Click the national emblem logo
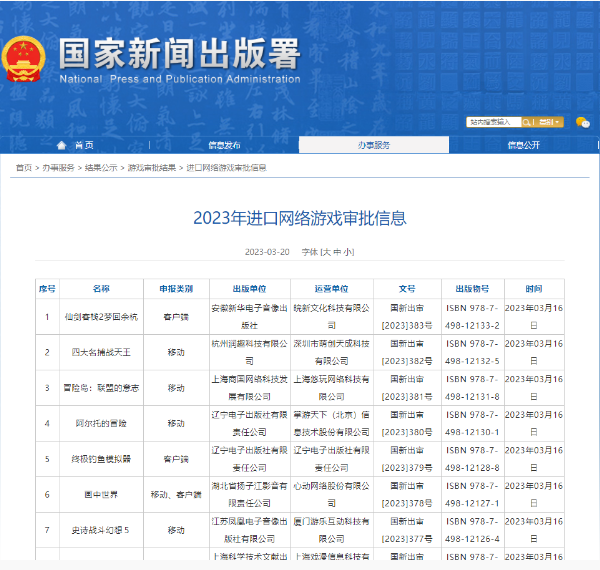 tap(23, 59)
